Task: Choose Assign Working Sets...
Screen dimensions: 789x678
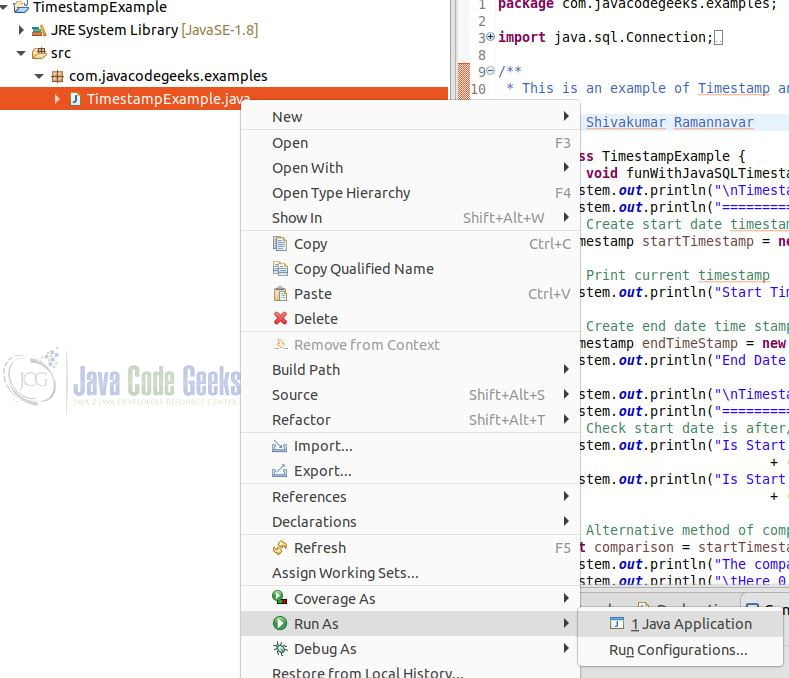Action: tap(411, 573)
